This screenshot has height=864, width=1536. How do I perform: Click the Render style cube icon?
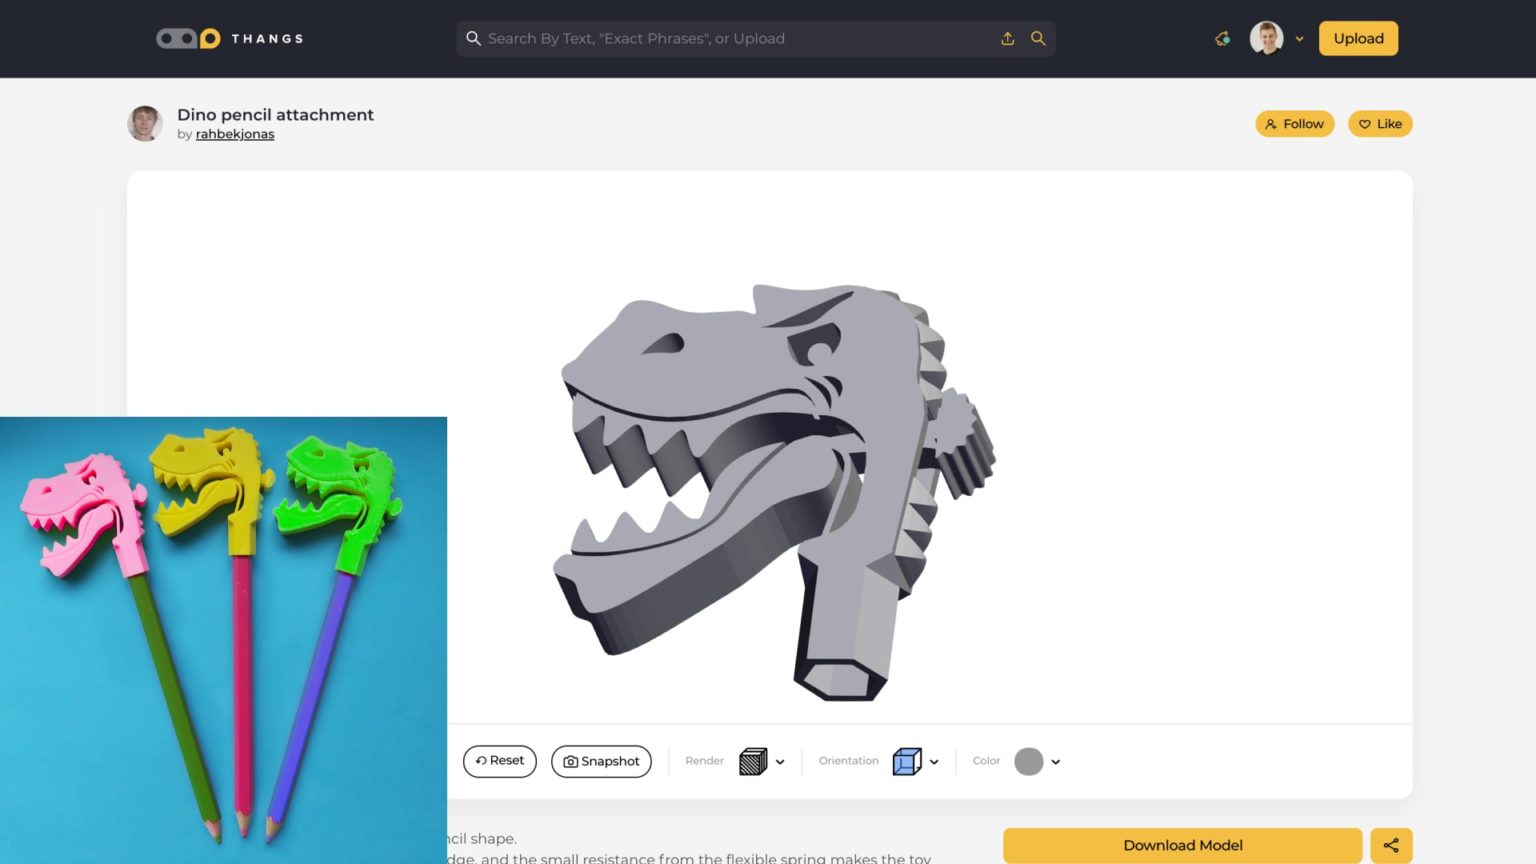tap(752, 761)
